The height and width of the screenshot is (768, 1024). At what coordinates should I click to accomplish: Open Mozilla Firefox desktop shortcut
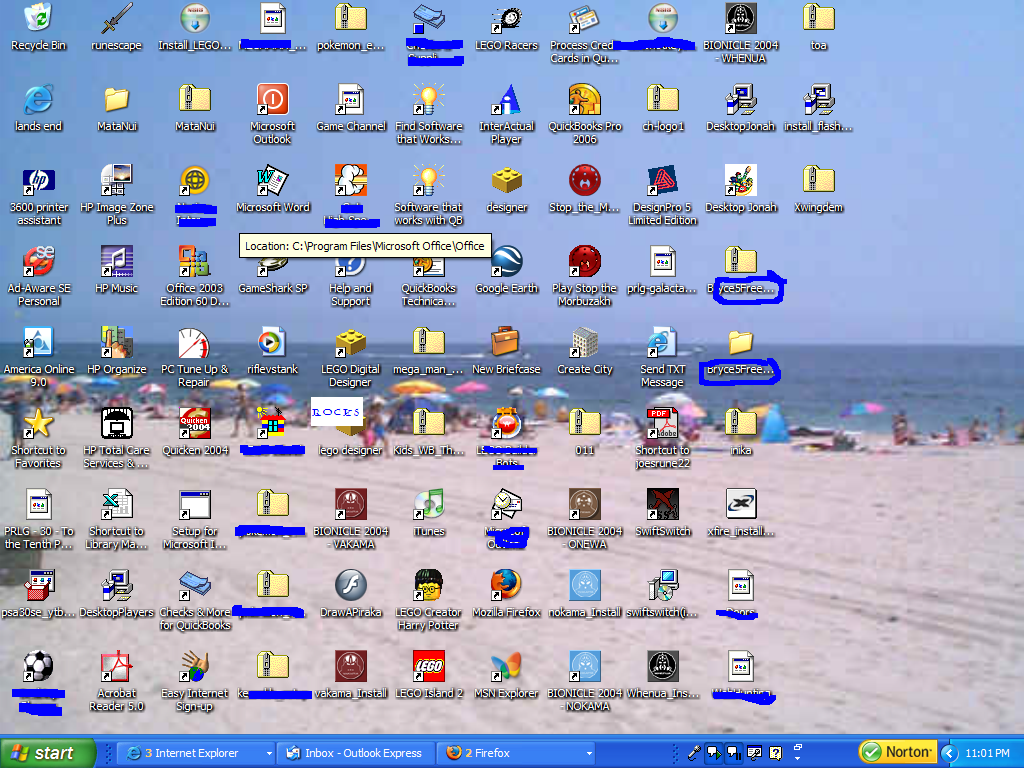[x=506, y=586]
